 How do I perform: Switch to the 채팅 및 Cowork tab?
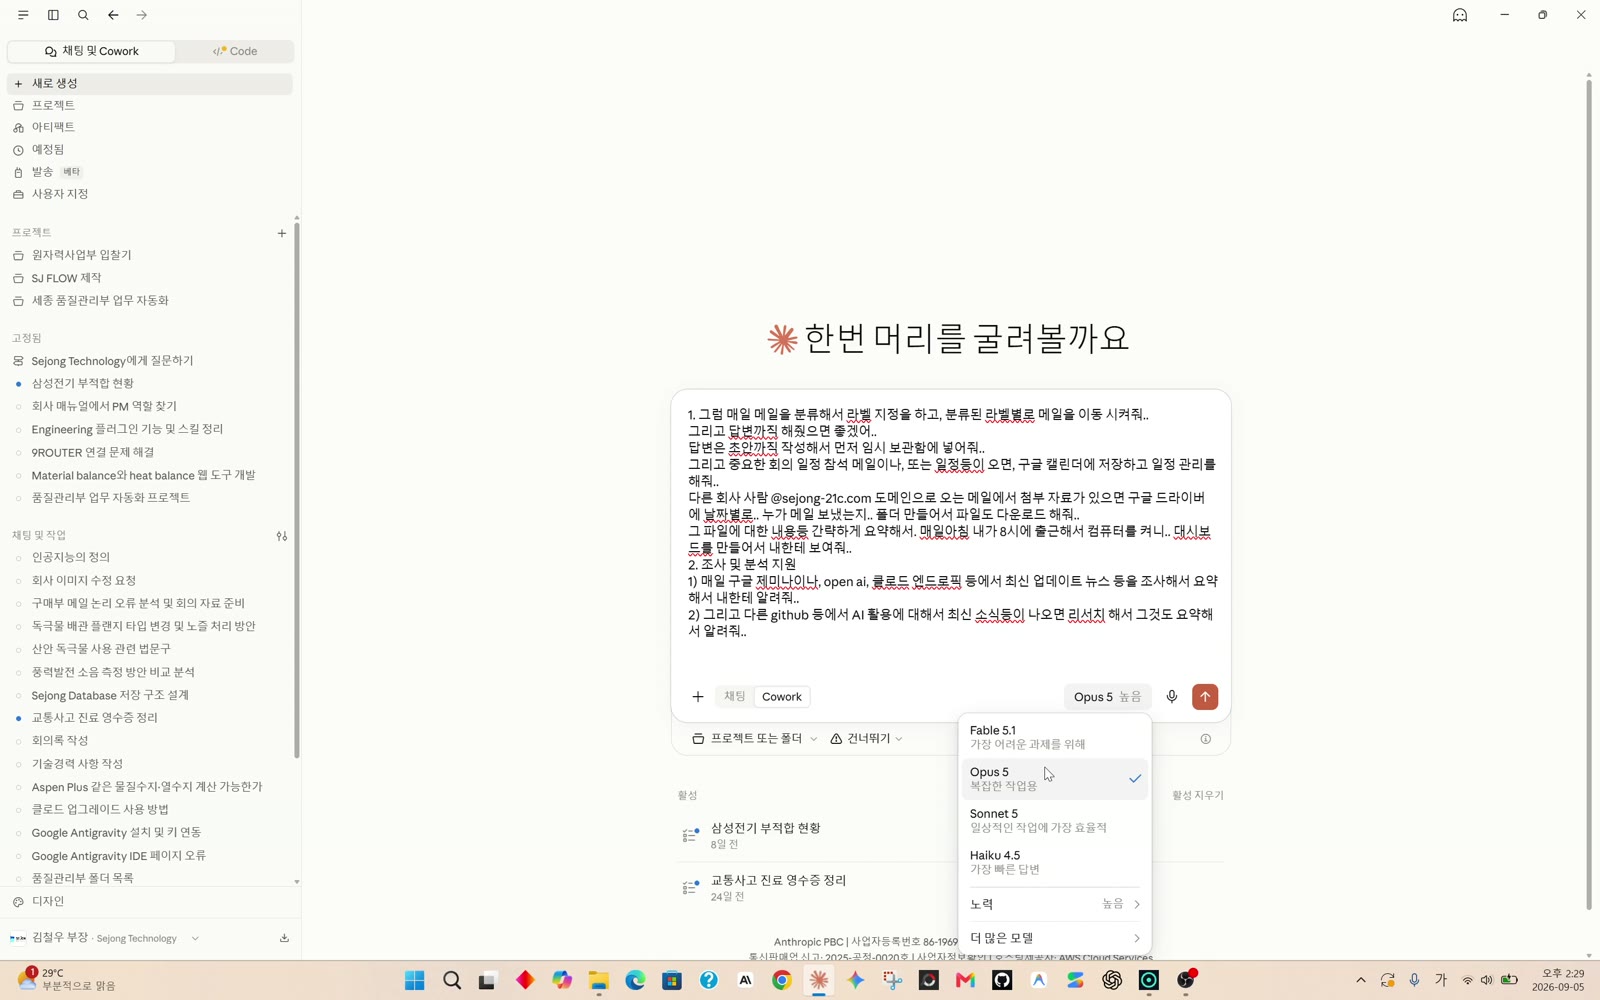click(x=91, y=51)
